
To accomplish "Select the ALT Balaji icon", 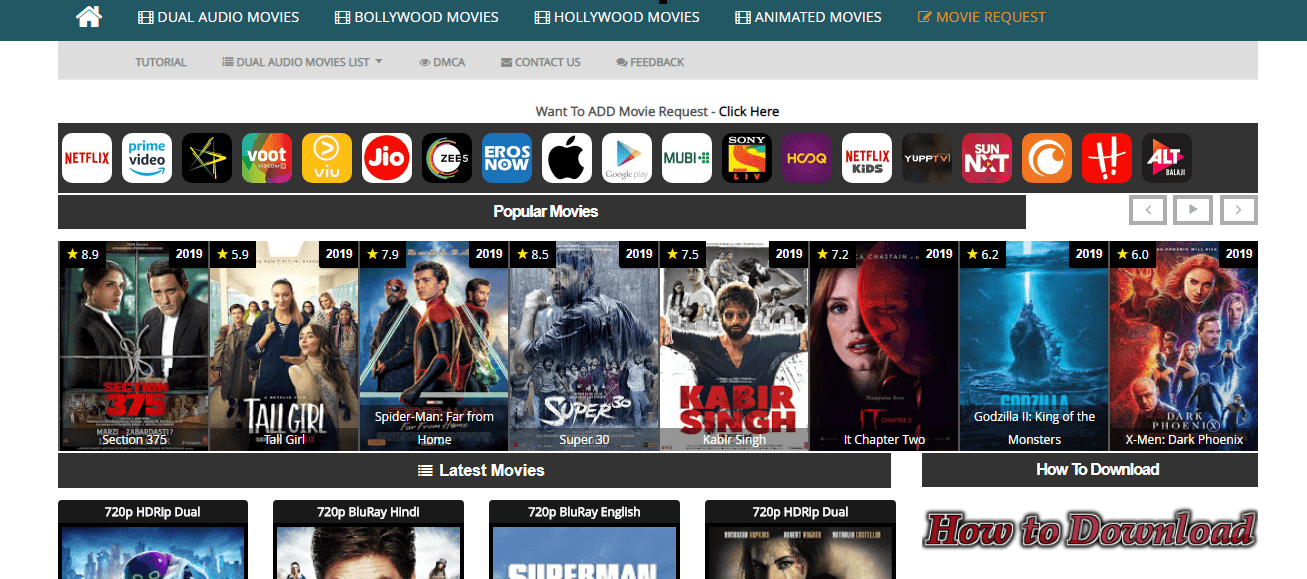I will click(1167, 158).
